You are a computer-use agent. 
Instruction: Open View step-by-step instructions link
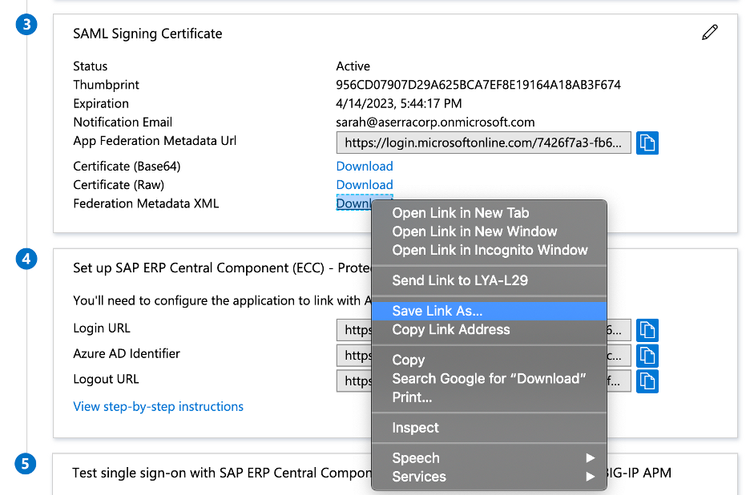point(158,407)
